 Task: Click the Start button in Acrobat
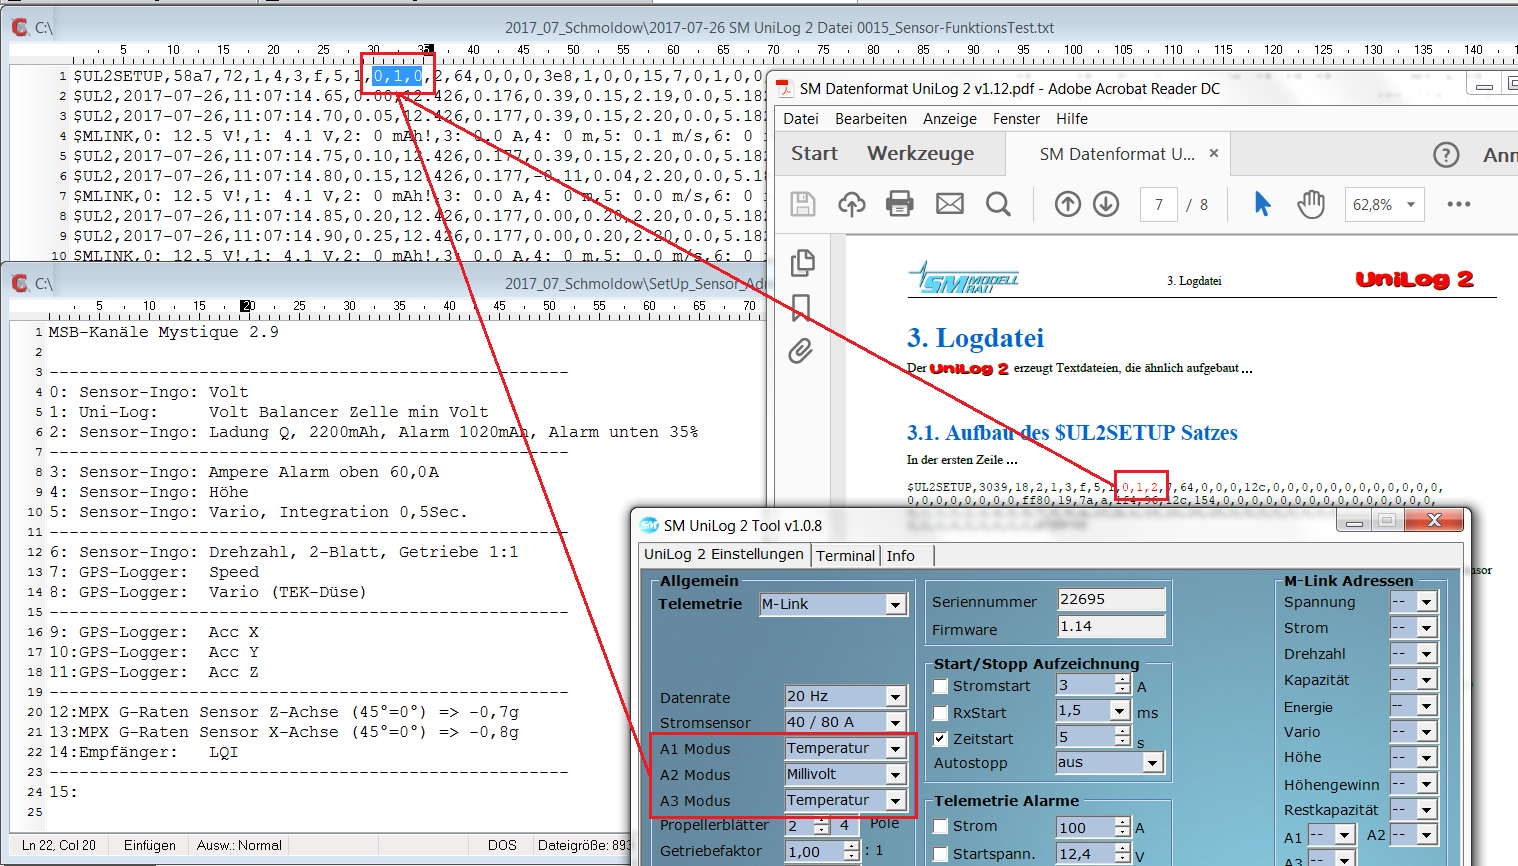[814, 153]
